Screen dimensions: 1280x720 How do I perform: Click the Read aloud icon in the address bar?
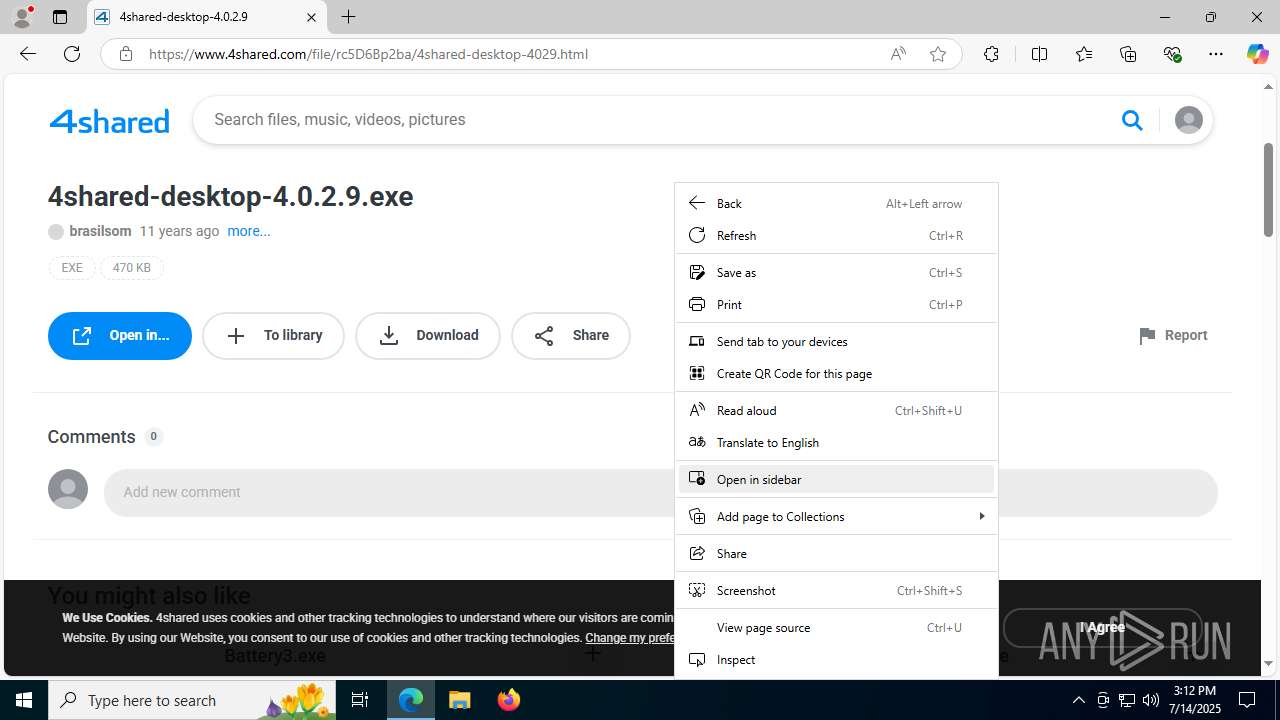(x=898, y=54)
